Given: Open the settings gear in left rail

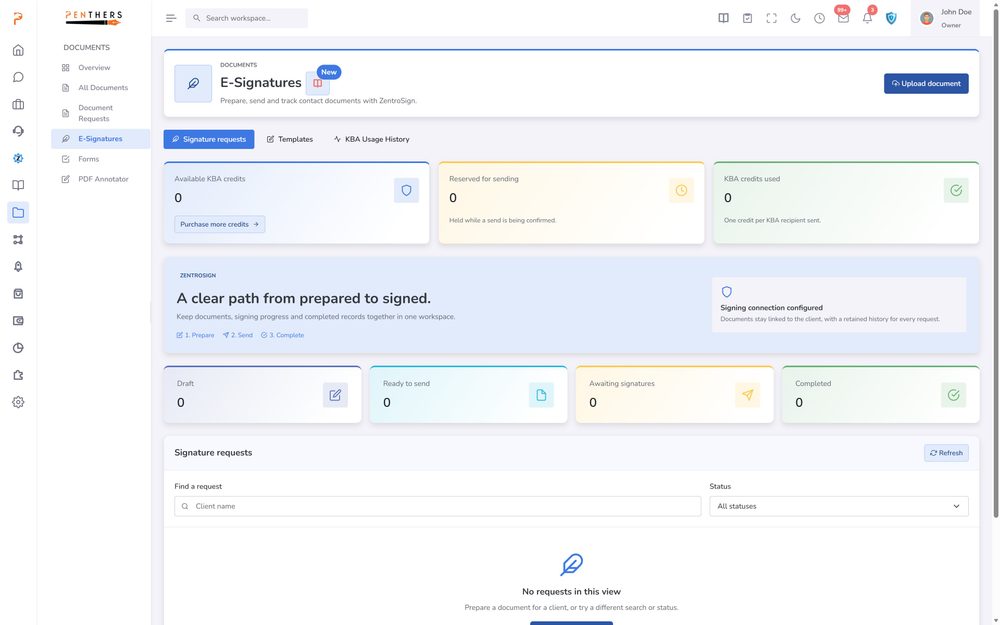Looking at the screenshot, I should click(18, 402).
